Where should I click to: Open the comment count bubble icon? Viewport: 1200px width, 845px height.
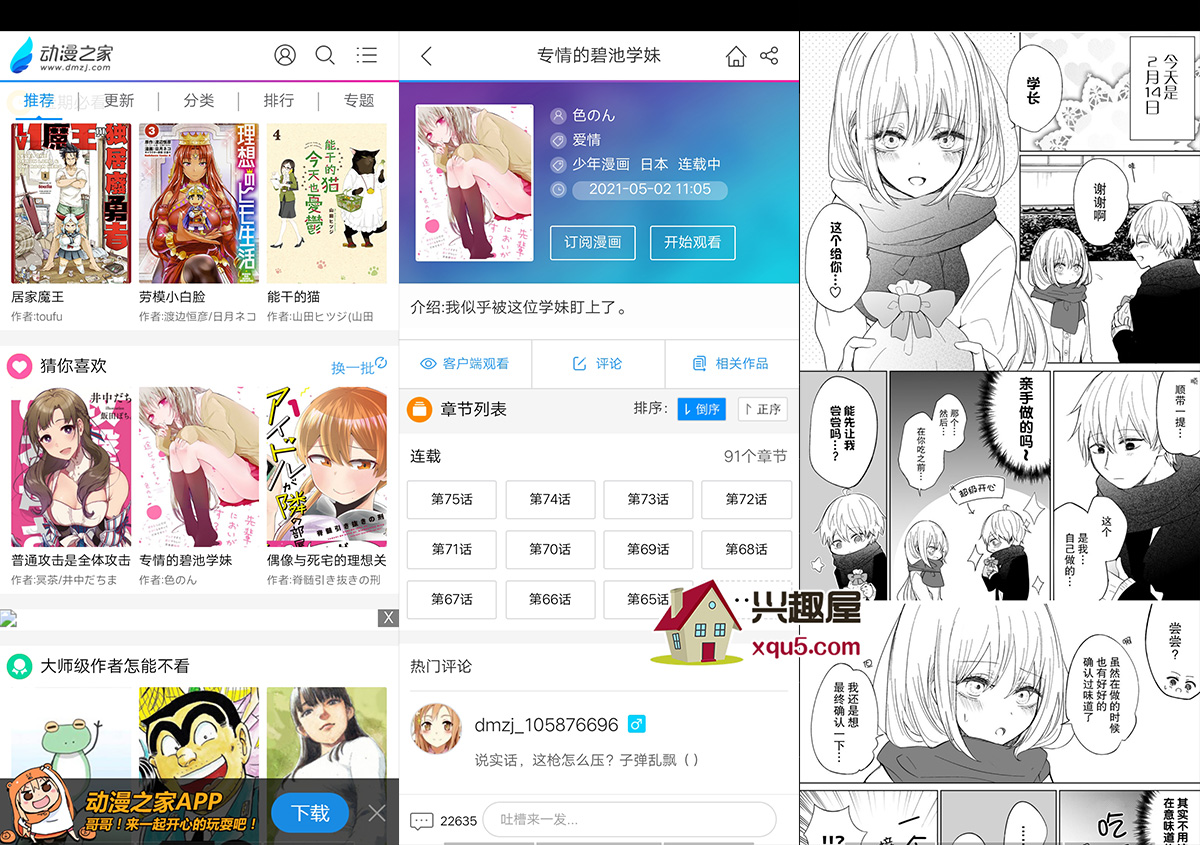pyautogui.click(x=422, y=820)
